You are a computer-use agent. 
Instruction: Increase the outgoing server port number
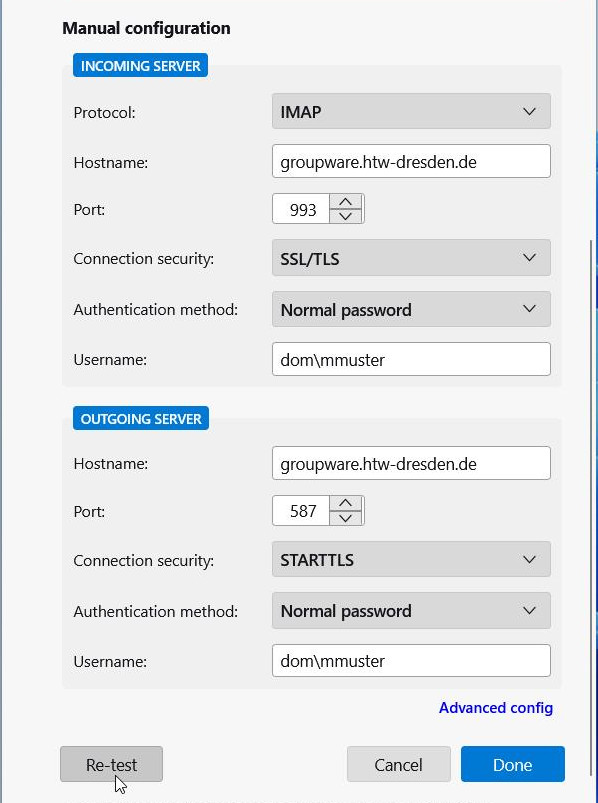tap(346, 503)
